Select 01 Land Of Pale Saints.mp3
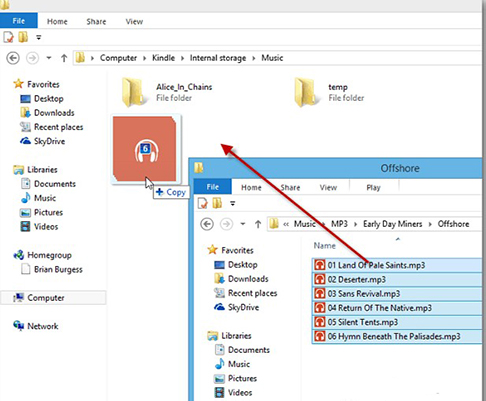Viewport: 486px width, 401px height. [x=397, y=265]
